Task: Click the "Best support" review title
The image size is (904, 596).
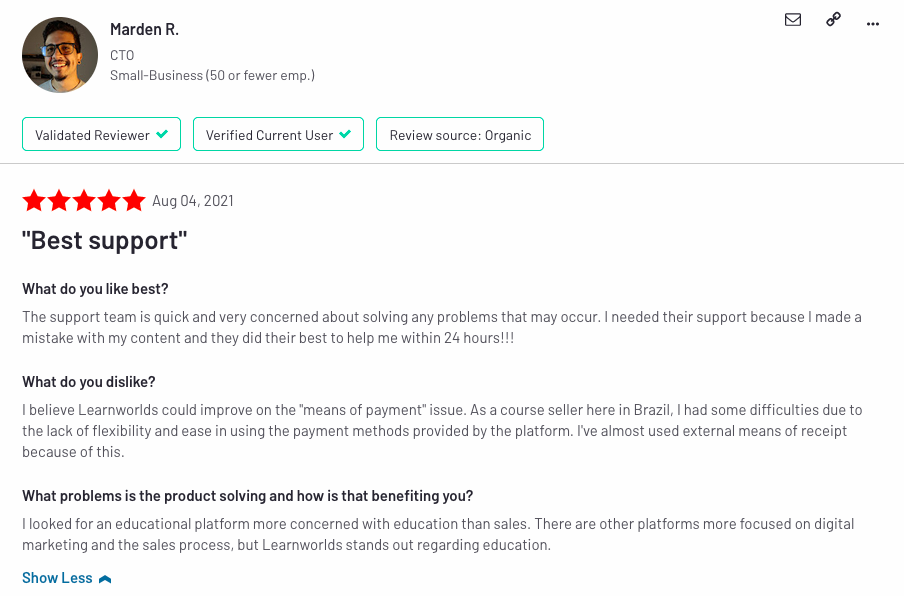Action: tap(104, 240)
